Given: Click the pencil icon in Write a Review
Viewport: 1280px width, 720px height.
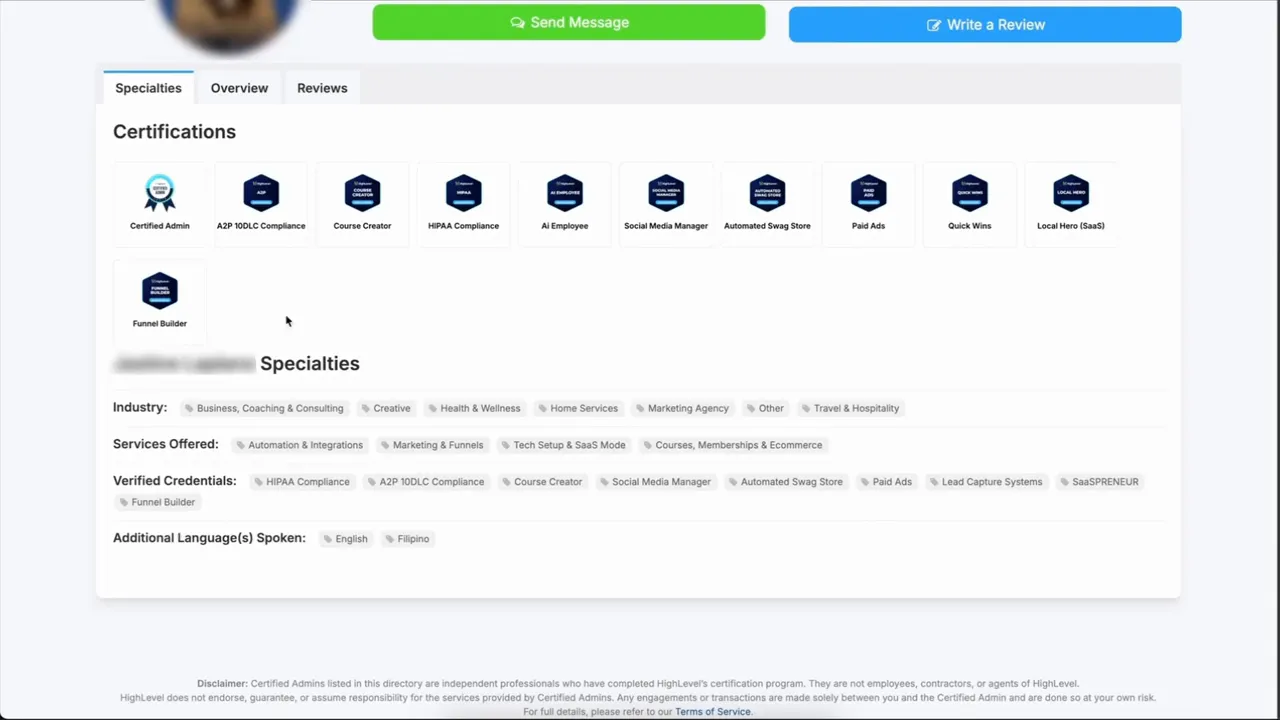Looking at the screenshot, I should 934,25.
